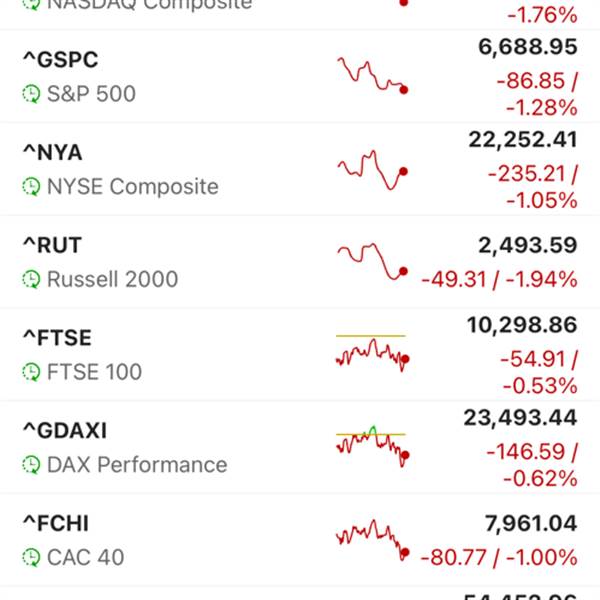Open the ^GDAXI ticker symbol
Screen dimensions: 600x600
coord(64,431)
